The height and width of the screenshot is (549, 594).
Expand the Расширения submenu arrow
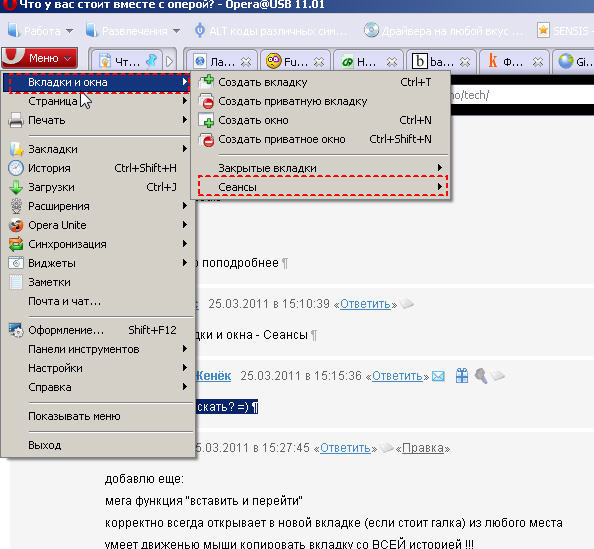(184, 206)
